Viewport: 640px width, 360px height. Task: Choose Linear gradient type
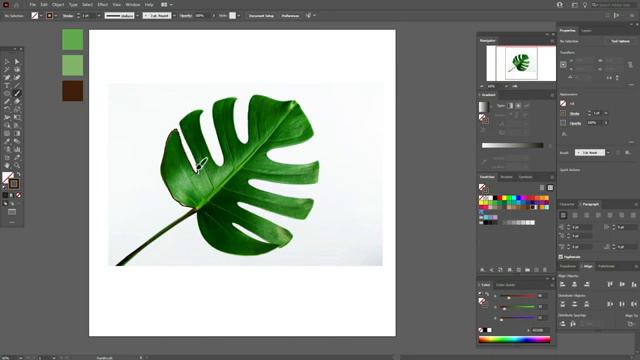click(x=510, y=106)
